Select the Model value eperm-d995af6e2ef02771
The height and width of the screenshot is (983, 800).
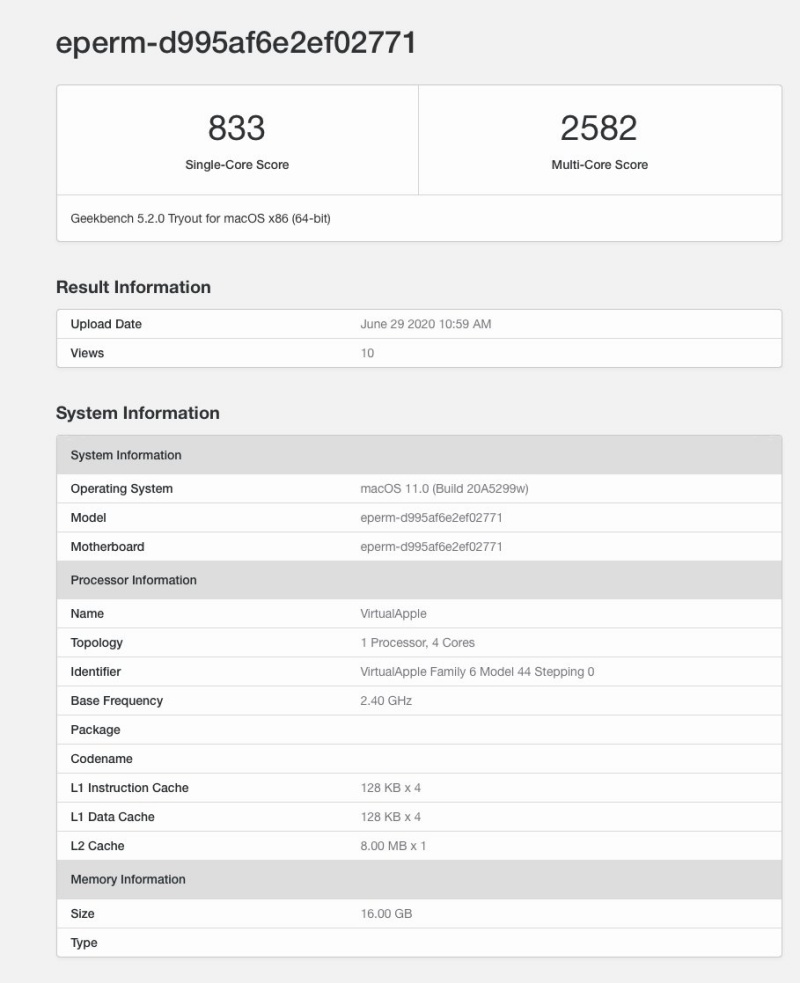pyautogui.click(x=431, y=518)
